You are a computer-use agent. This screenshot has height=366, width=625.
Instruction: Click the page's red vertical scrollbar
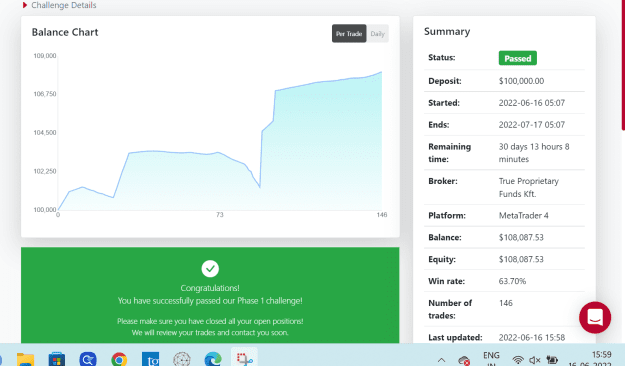[623, 65]
